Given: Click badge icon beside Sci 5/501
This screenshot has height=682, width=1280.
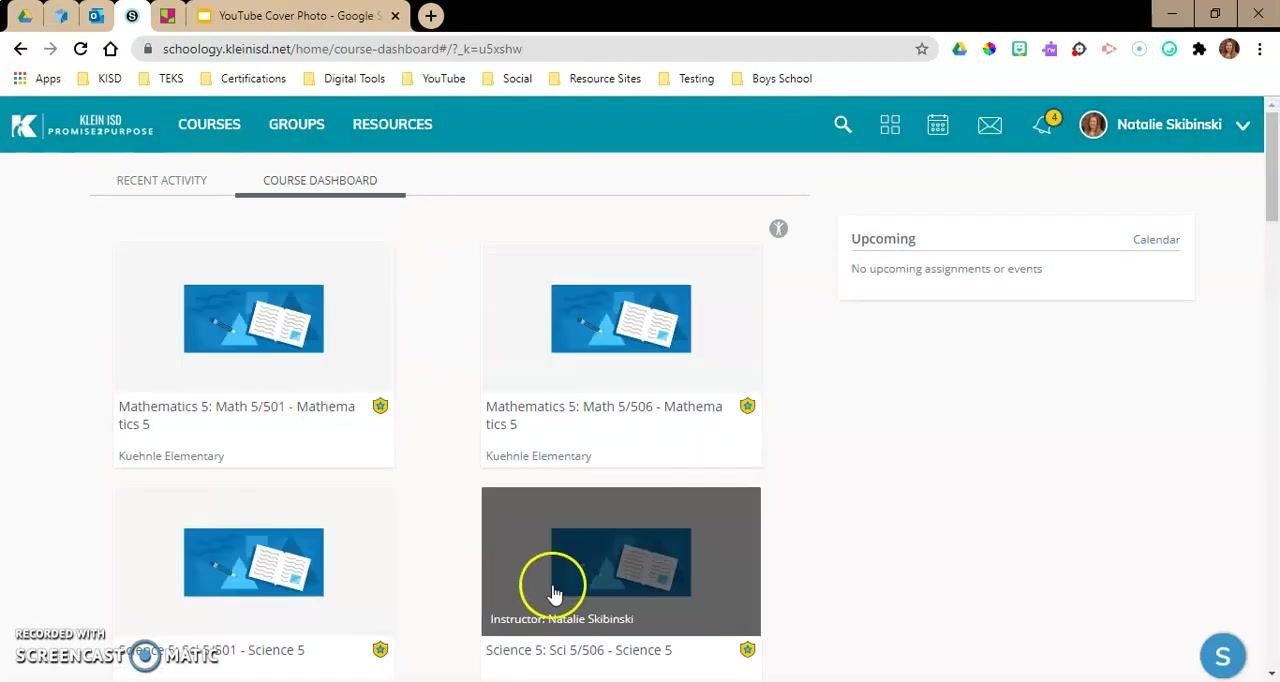Looking at the screenshot, I should 380,650.
